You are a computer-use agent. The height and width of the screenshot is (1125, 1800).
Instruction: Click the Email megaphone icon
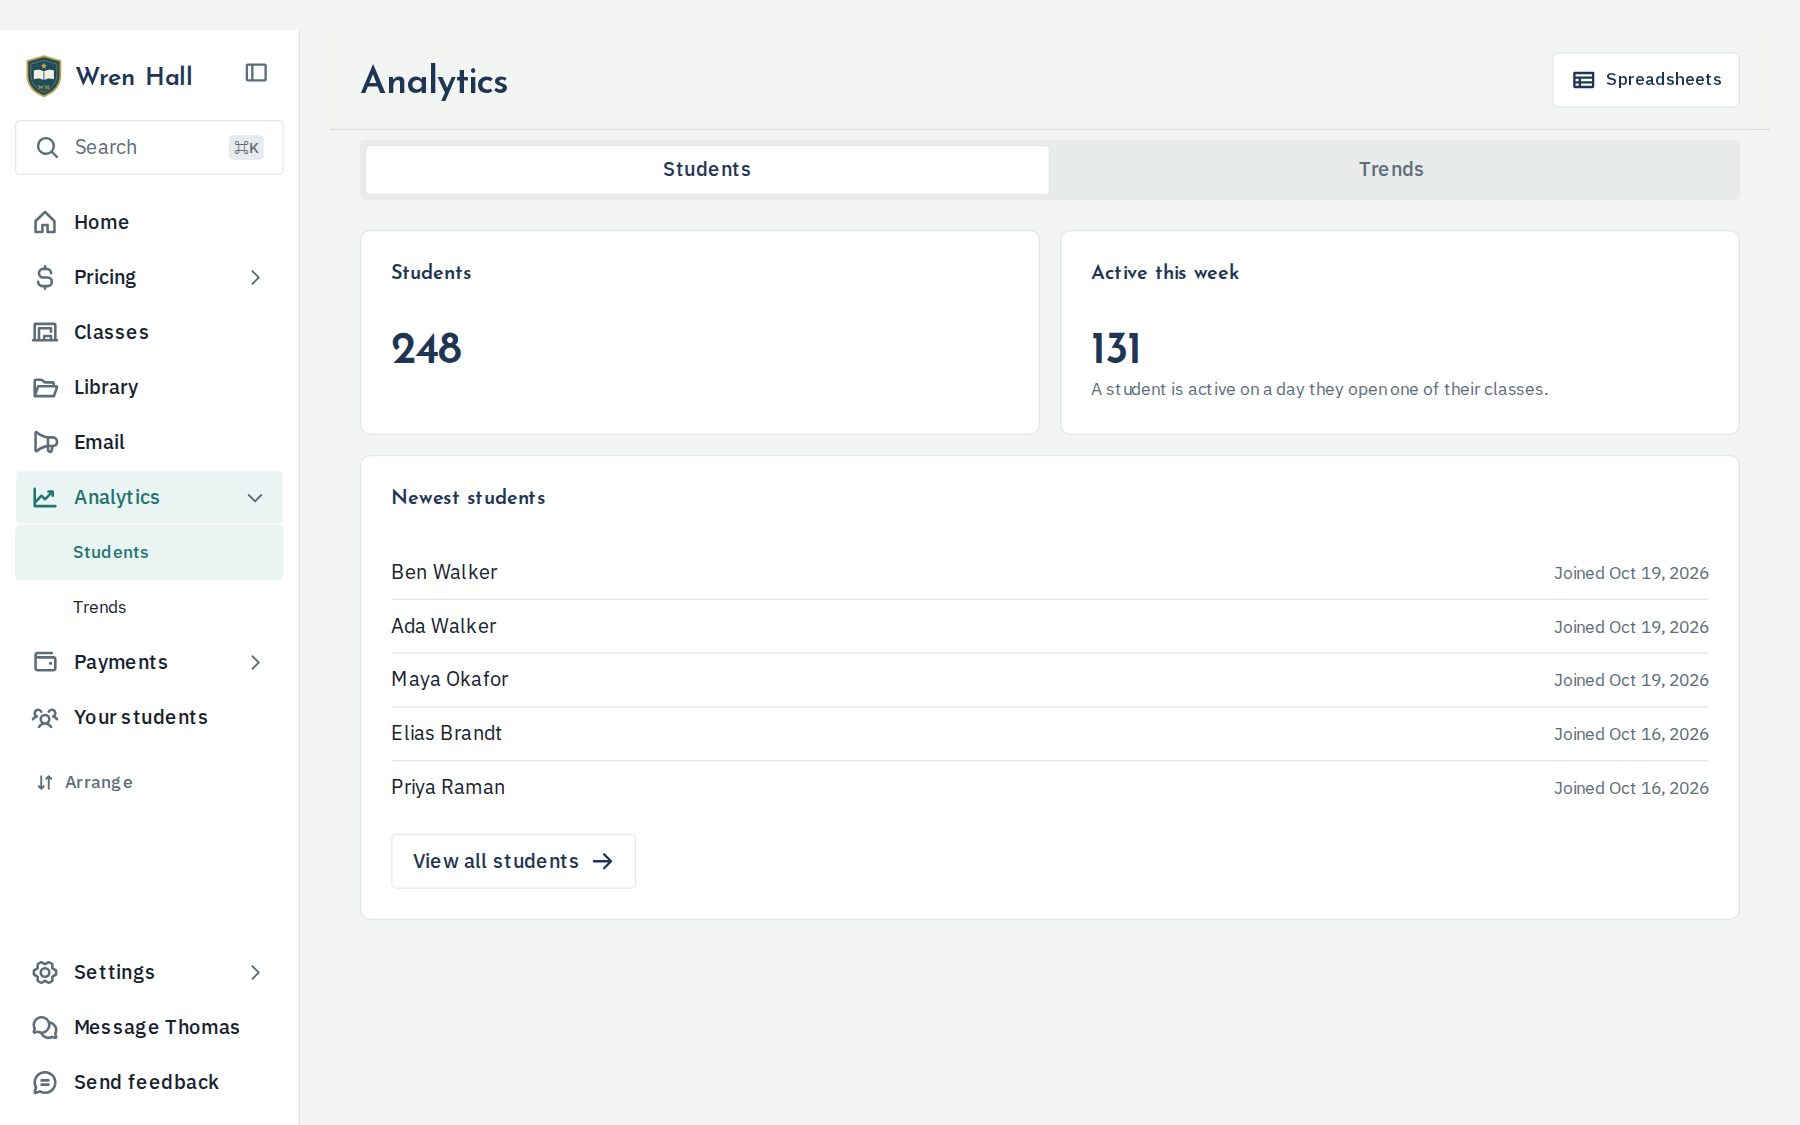click(x=45, y=442)
